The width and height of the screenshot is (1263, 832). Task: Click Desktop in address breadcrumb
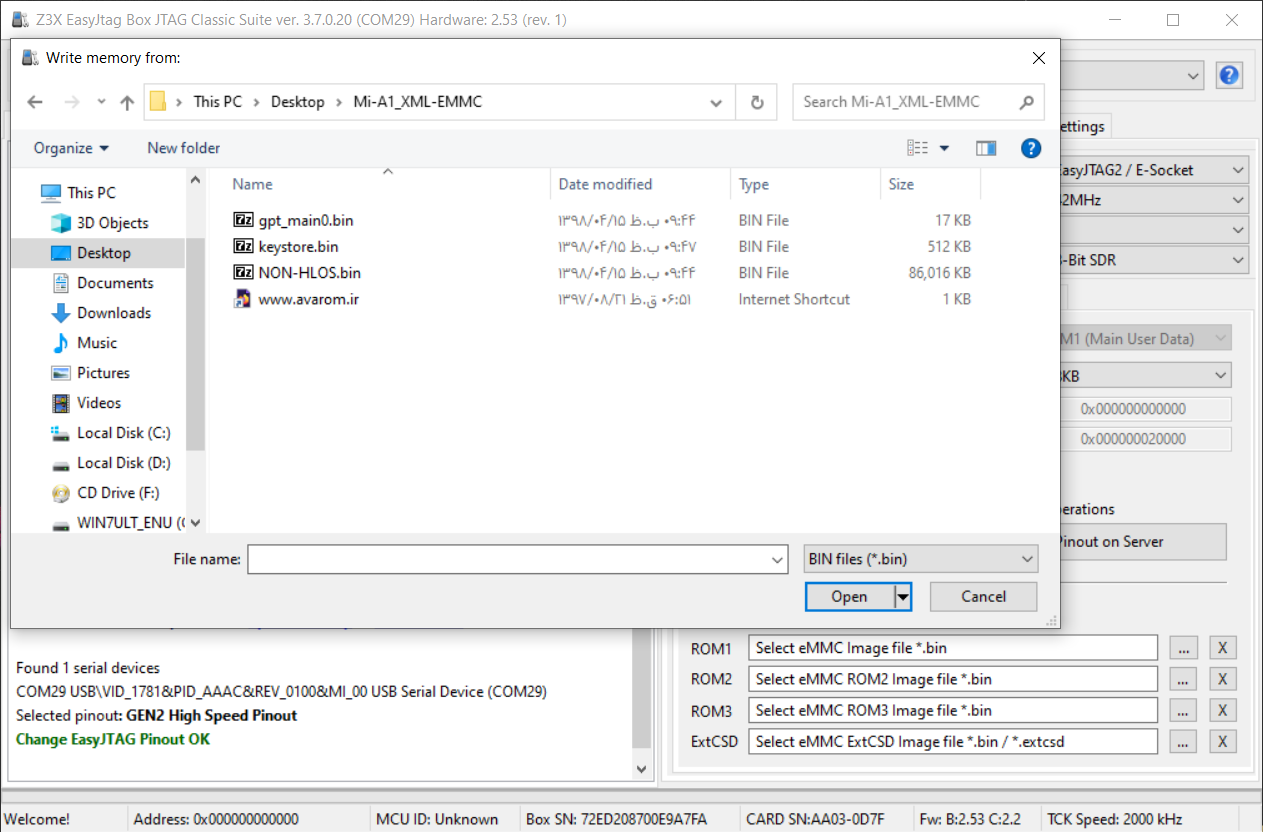click(298, 102)
